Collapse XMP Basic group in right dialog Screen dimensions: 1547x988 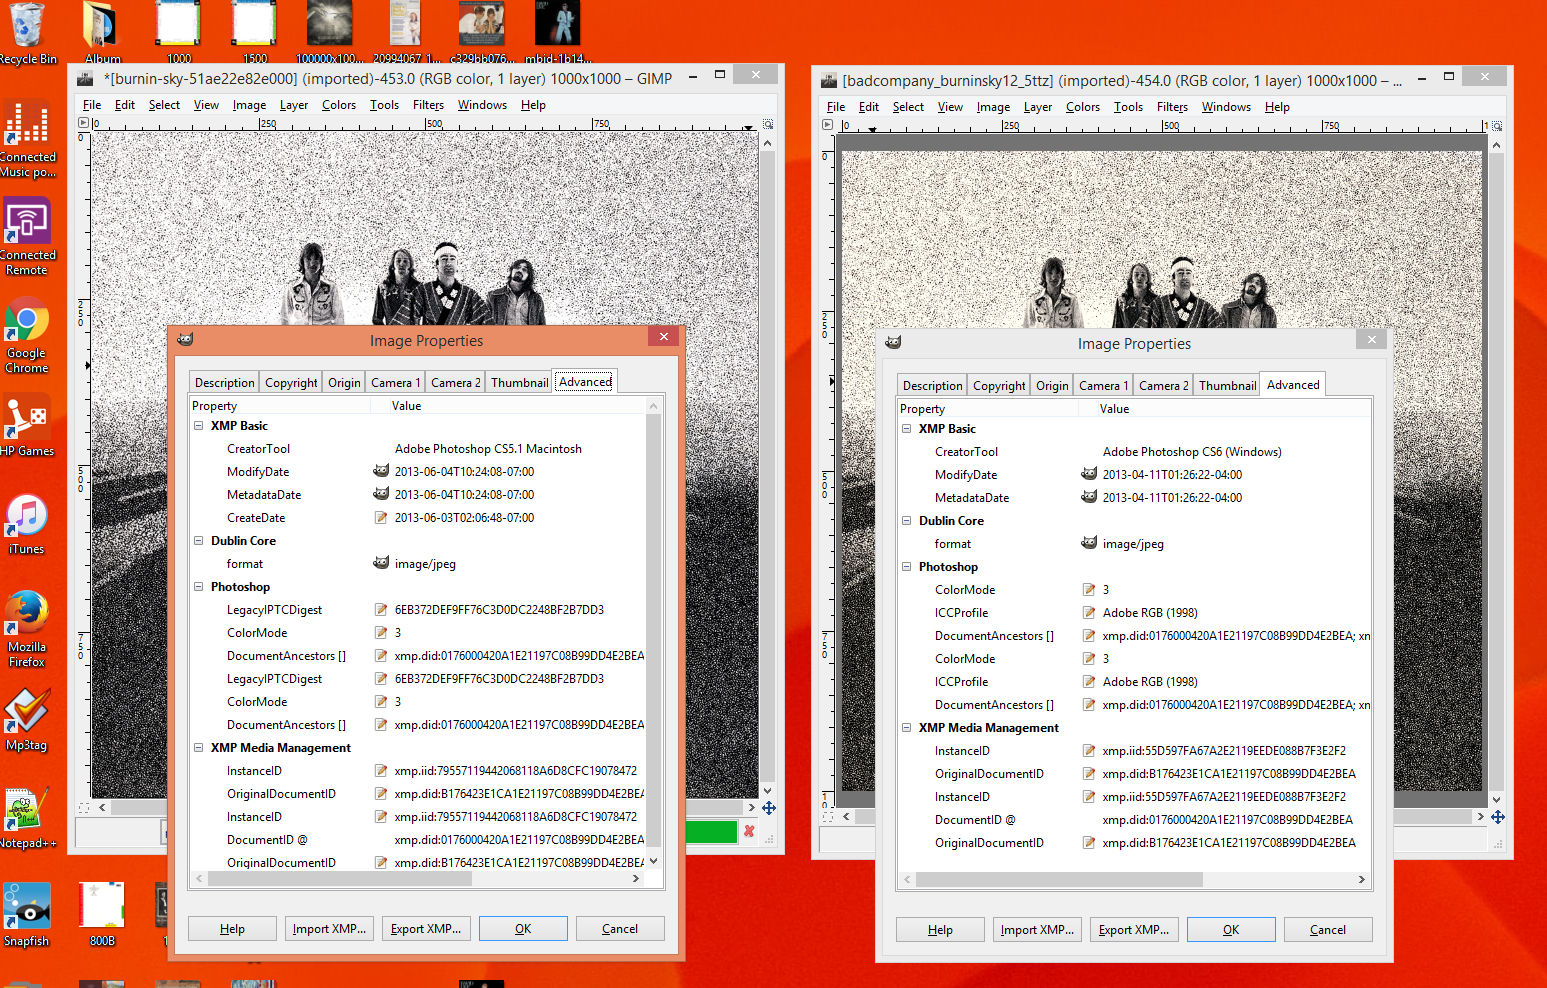pos(906,429)
